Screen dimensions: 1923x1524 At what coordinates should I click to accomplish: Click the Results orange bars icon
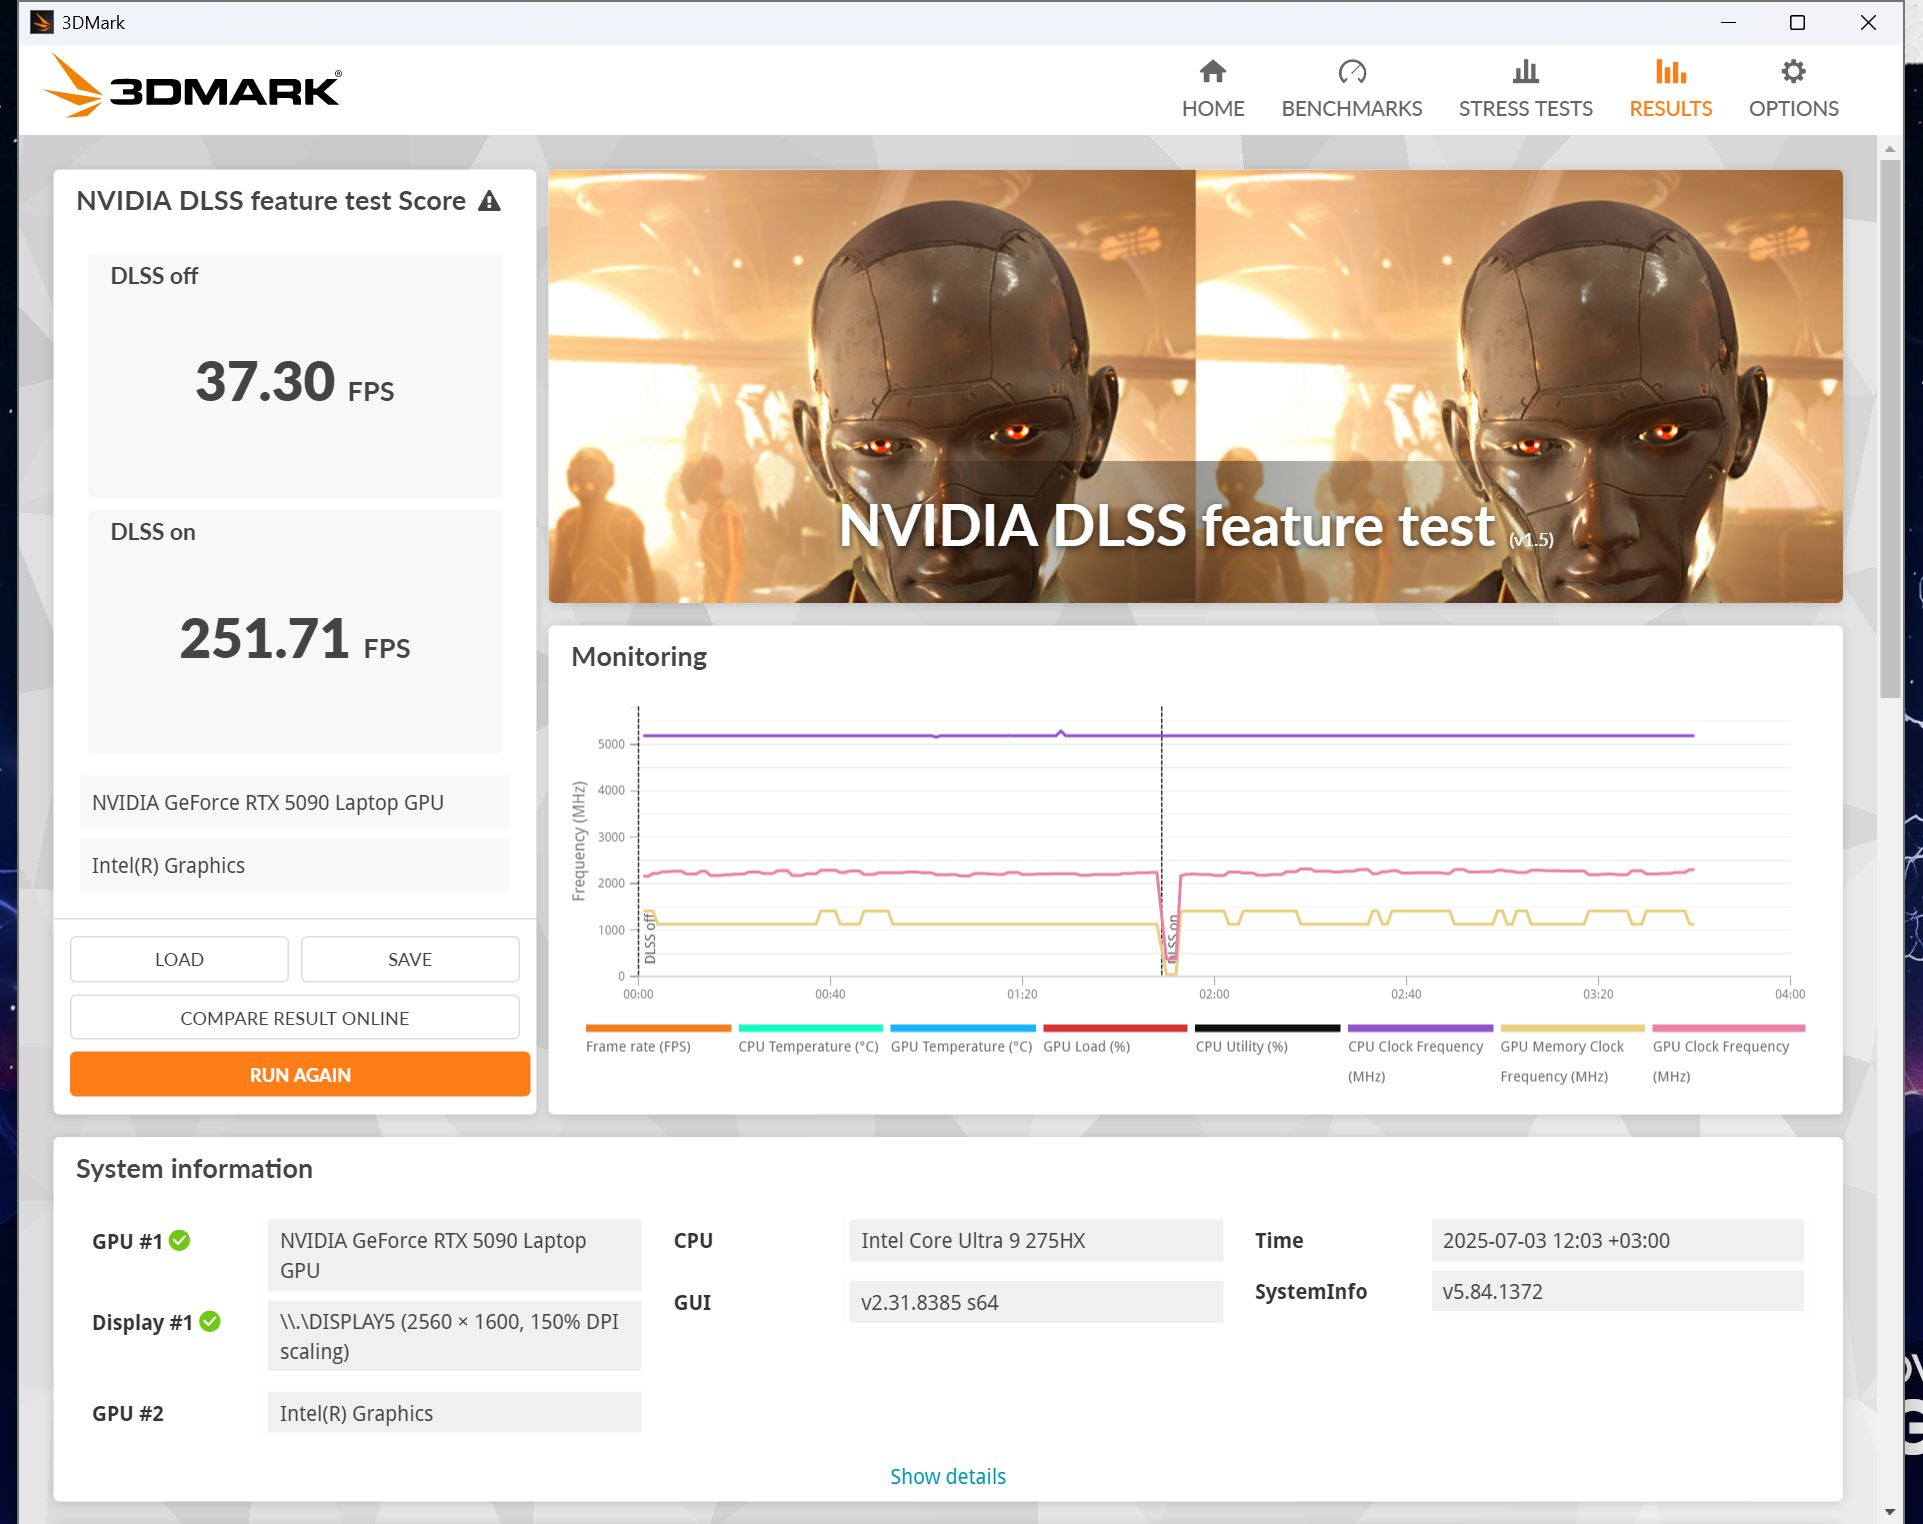pyautogui.click(x=1670, y=71)
